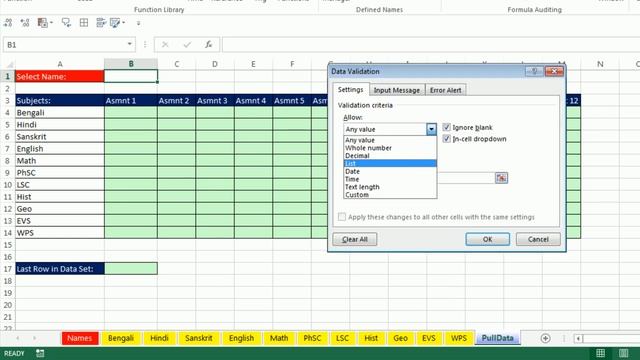Screen dimensions: 640x360
Task: Switch to Normal view icon in status bar
Action: [600, 353]
